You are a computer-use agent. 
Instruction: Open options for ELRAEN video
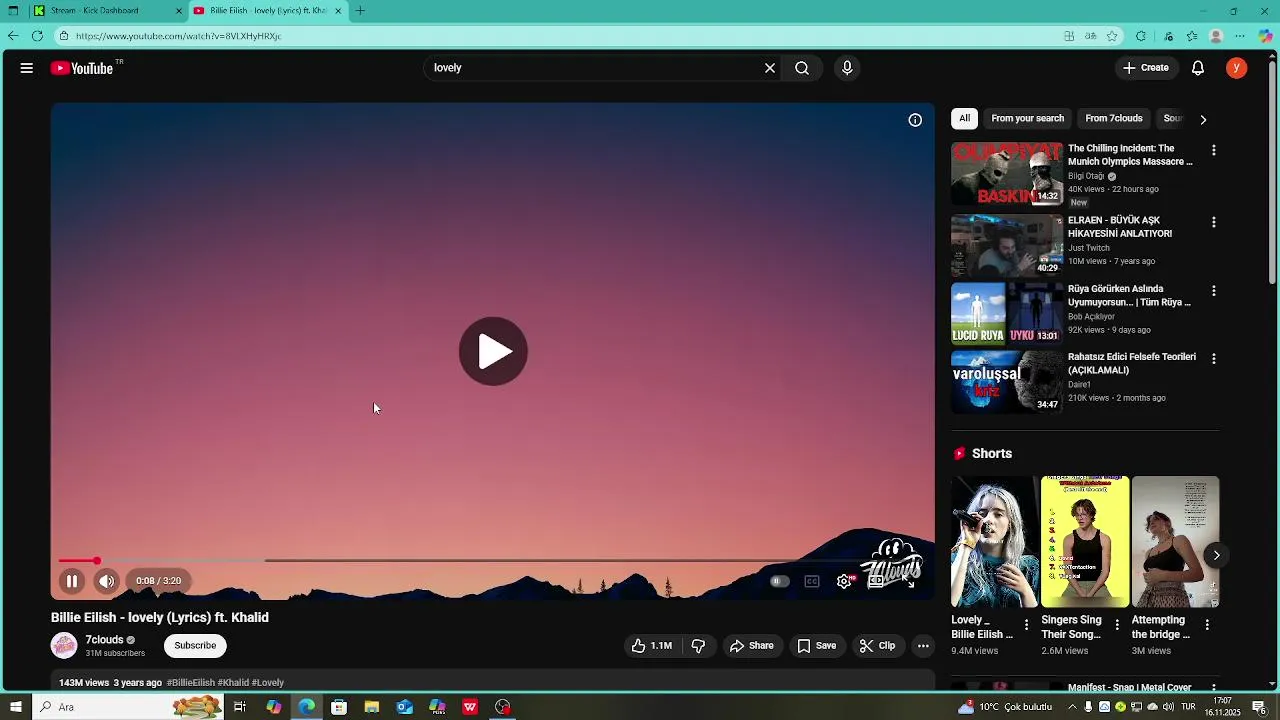[x=1214, y=222]
